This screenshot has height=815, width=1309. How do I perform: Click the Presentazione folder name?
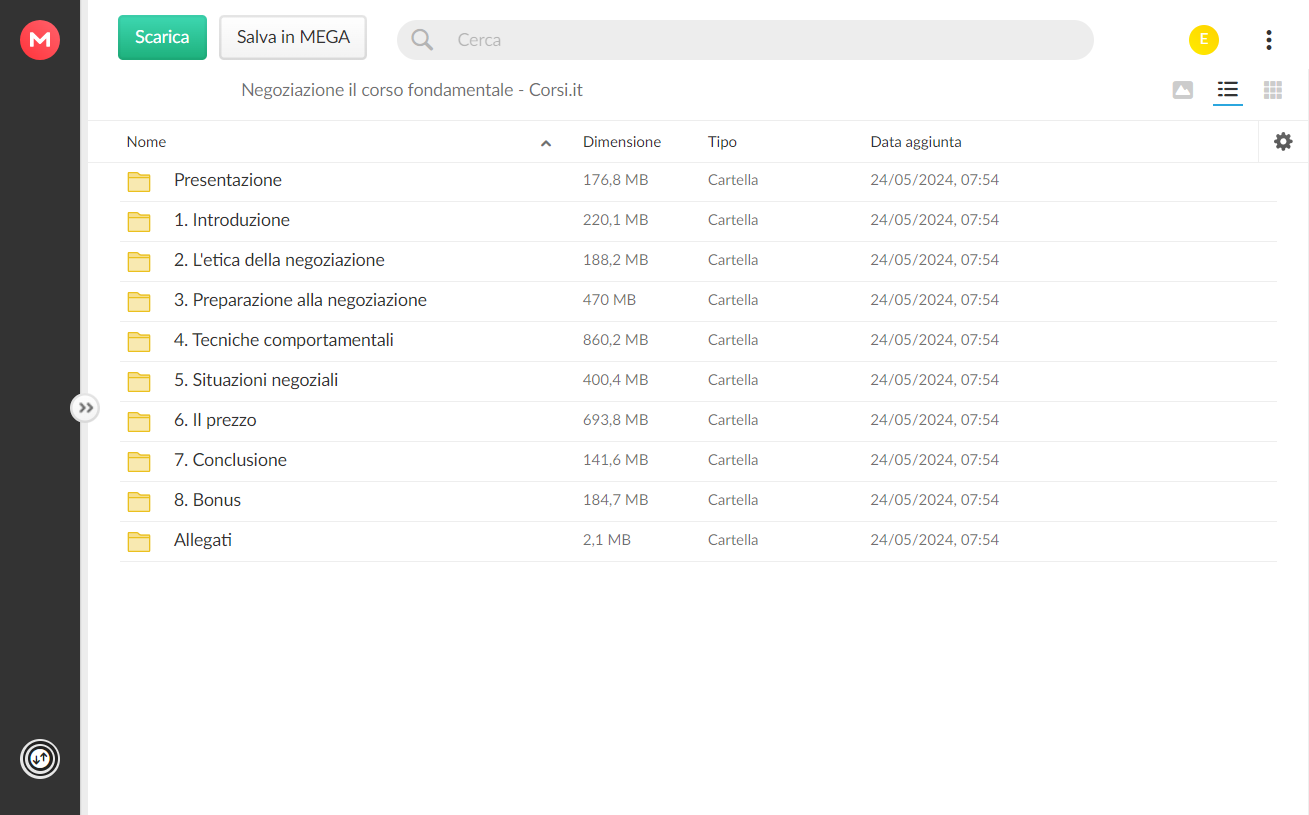coord(228,180)
